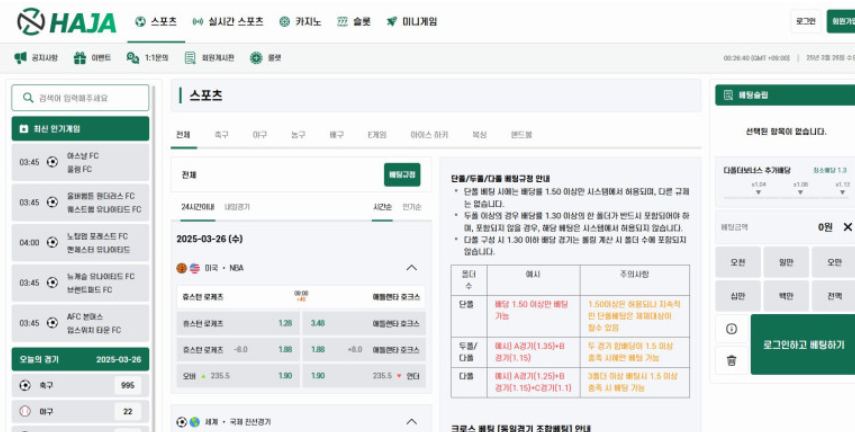Viewport: 855px width, 432px height.
Task: Open the 공지사항 megaphone icon
Action: pyautogui.click(x=21, y=58)
